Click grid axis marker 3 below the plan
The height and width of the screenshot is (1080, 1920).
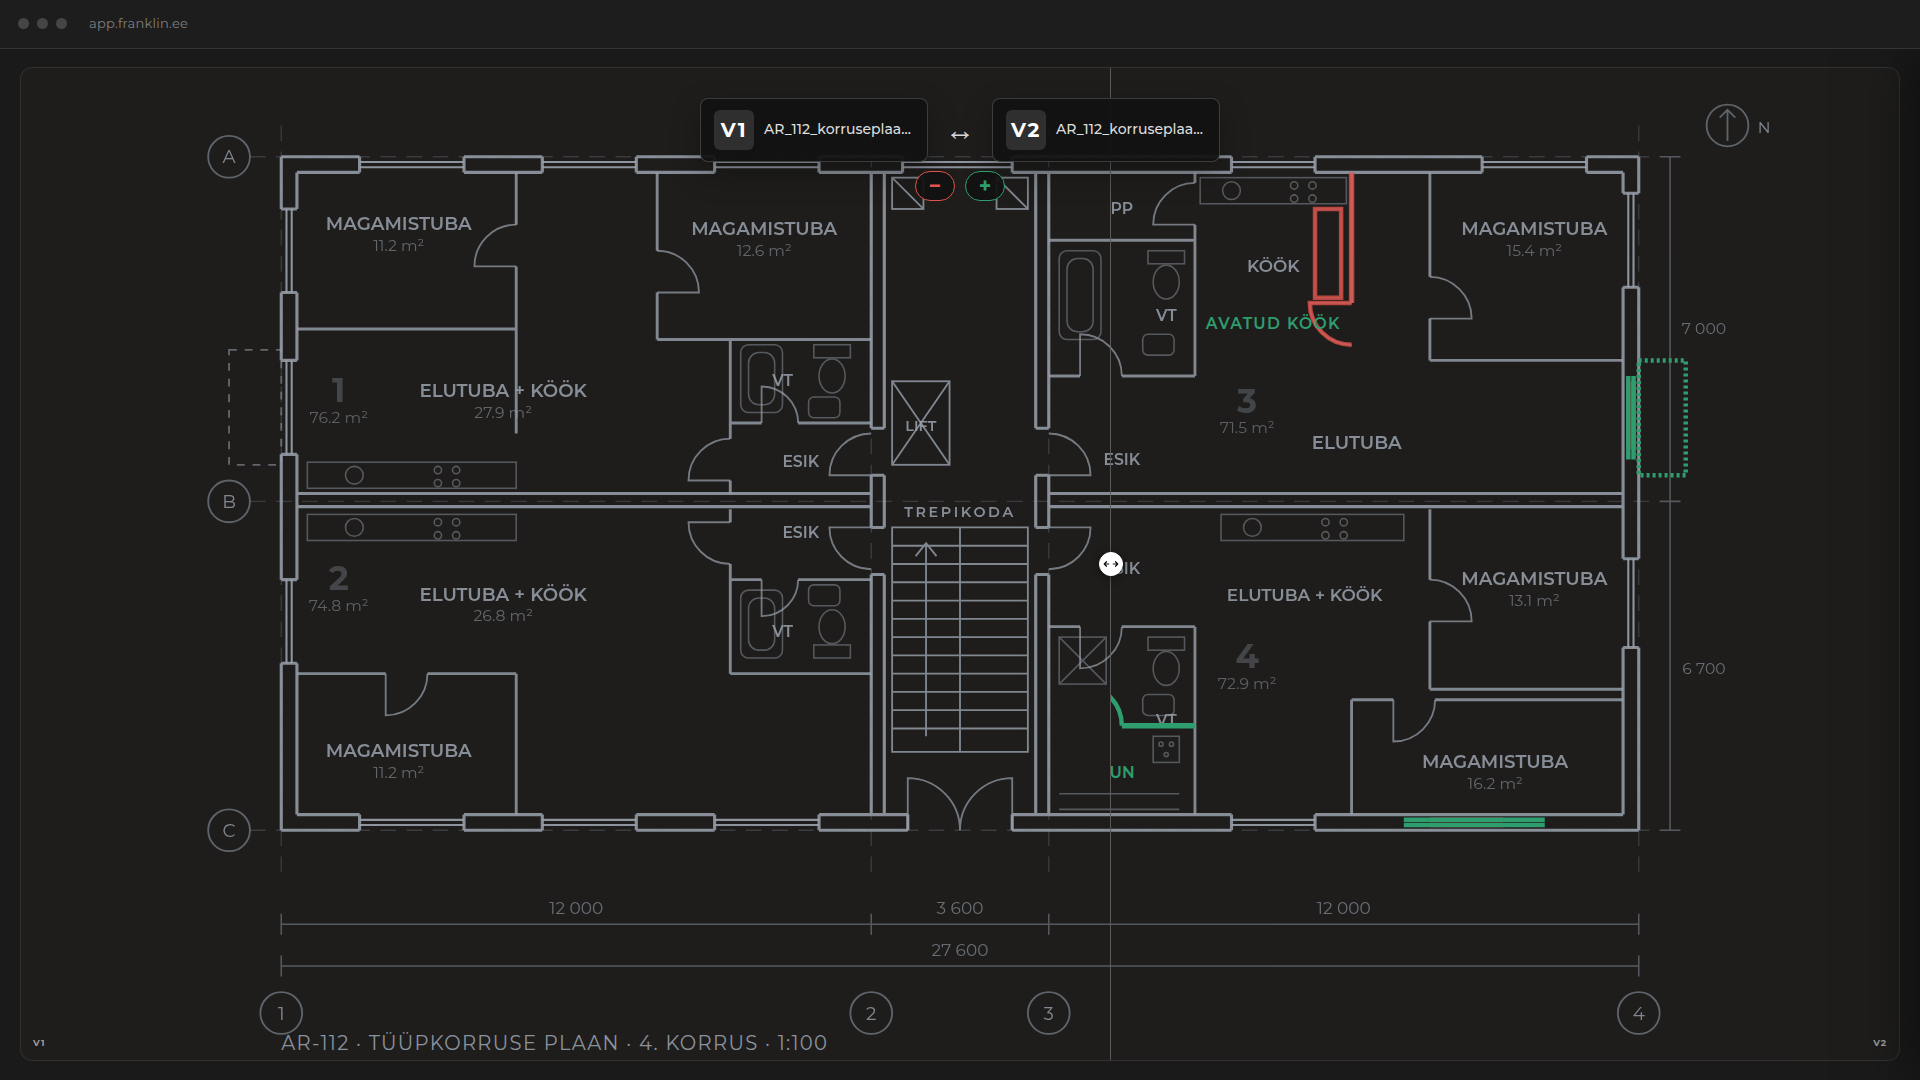tap(1049, 1014)
